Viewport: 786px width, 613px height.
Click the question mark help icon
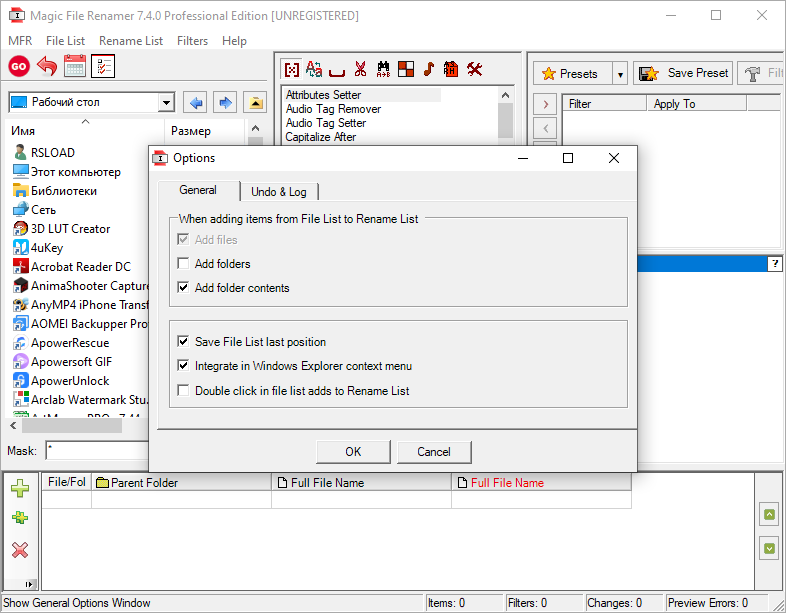point(775,263)
